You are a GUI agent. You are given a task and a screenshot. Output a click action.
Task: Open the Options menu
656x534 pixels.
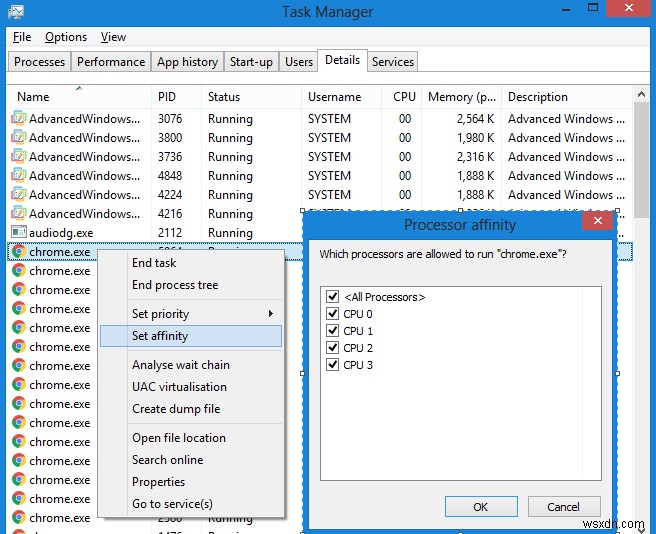[x=66, y=37]
